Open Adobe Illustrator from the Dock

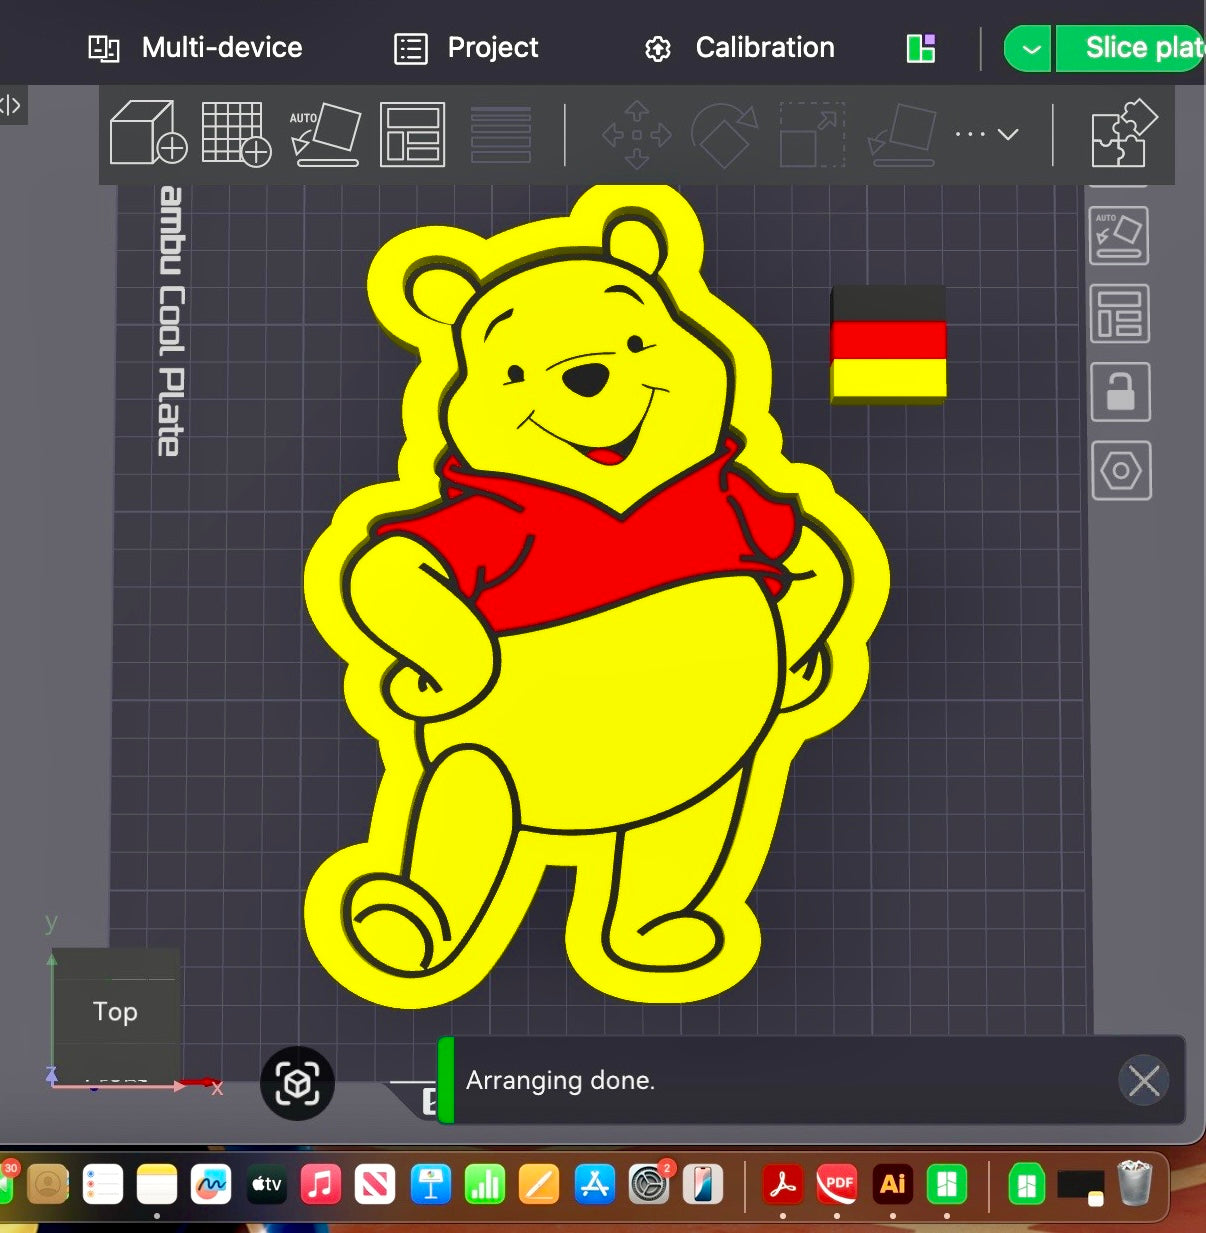pyautogui.click(x=892, y=1185)
